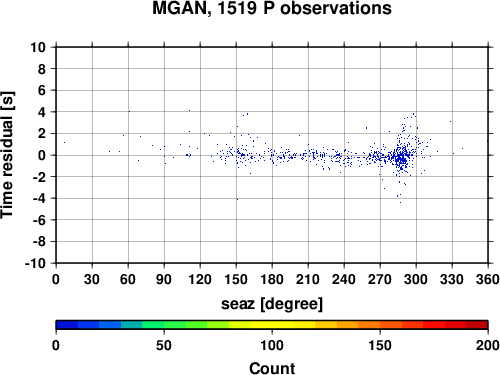
Task: Click the y-axis tick label -6
Action: [x=39, y=220]
